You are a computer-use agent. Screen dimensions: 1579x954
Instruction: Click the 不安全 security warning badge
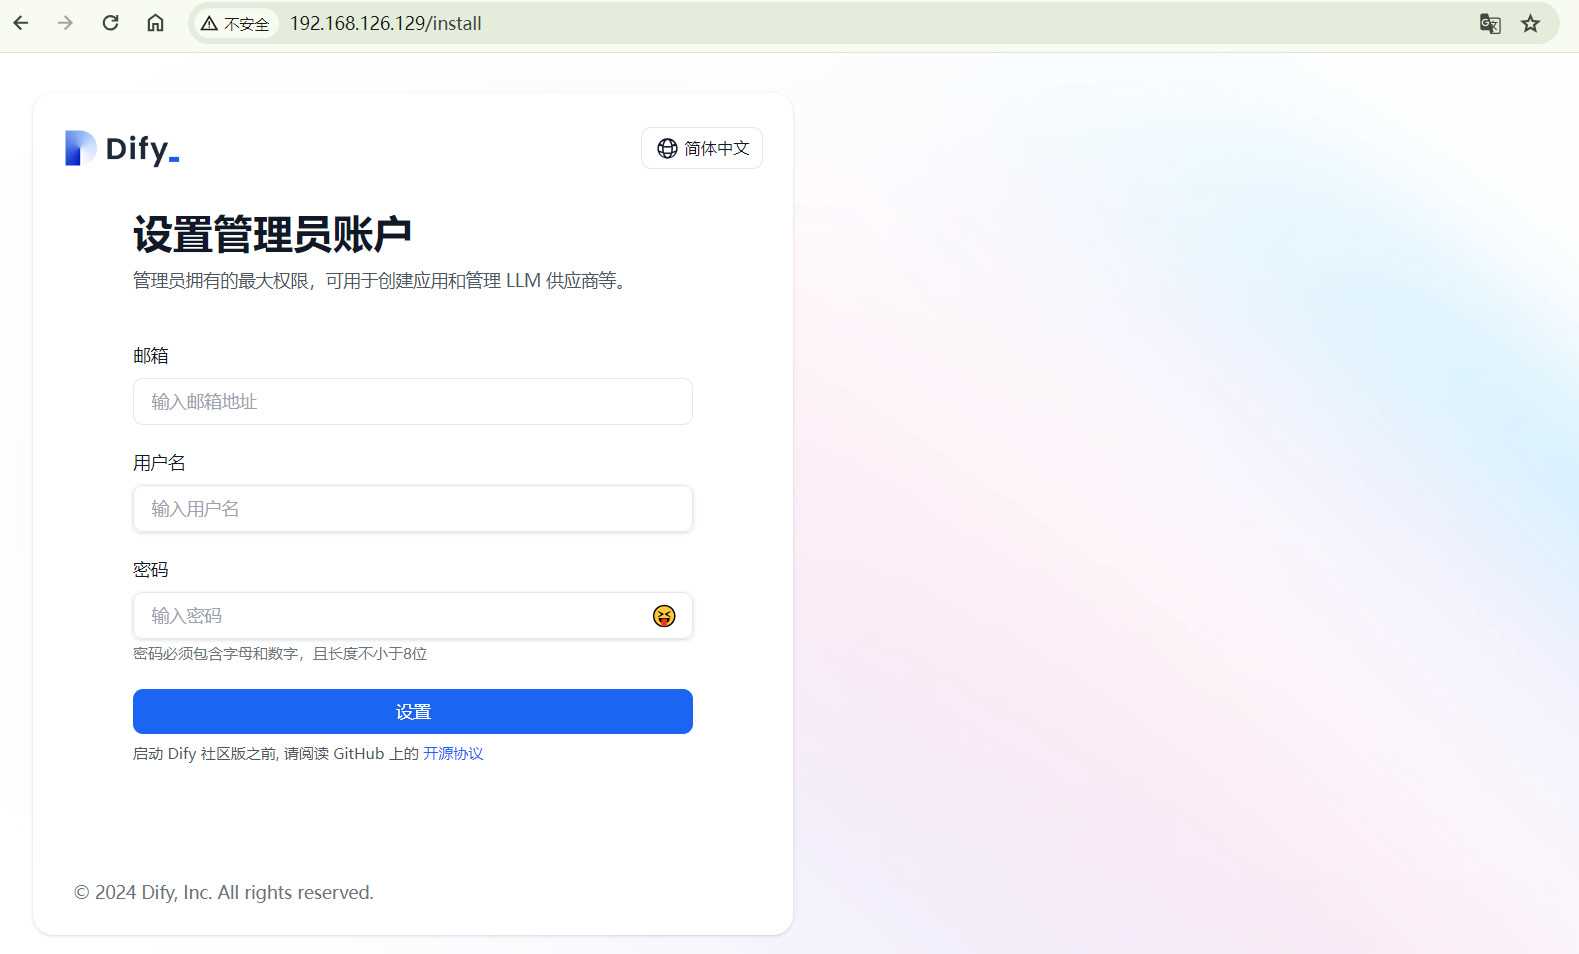(236, 23)
